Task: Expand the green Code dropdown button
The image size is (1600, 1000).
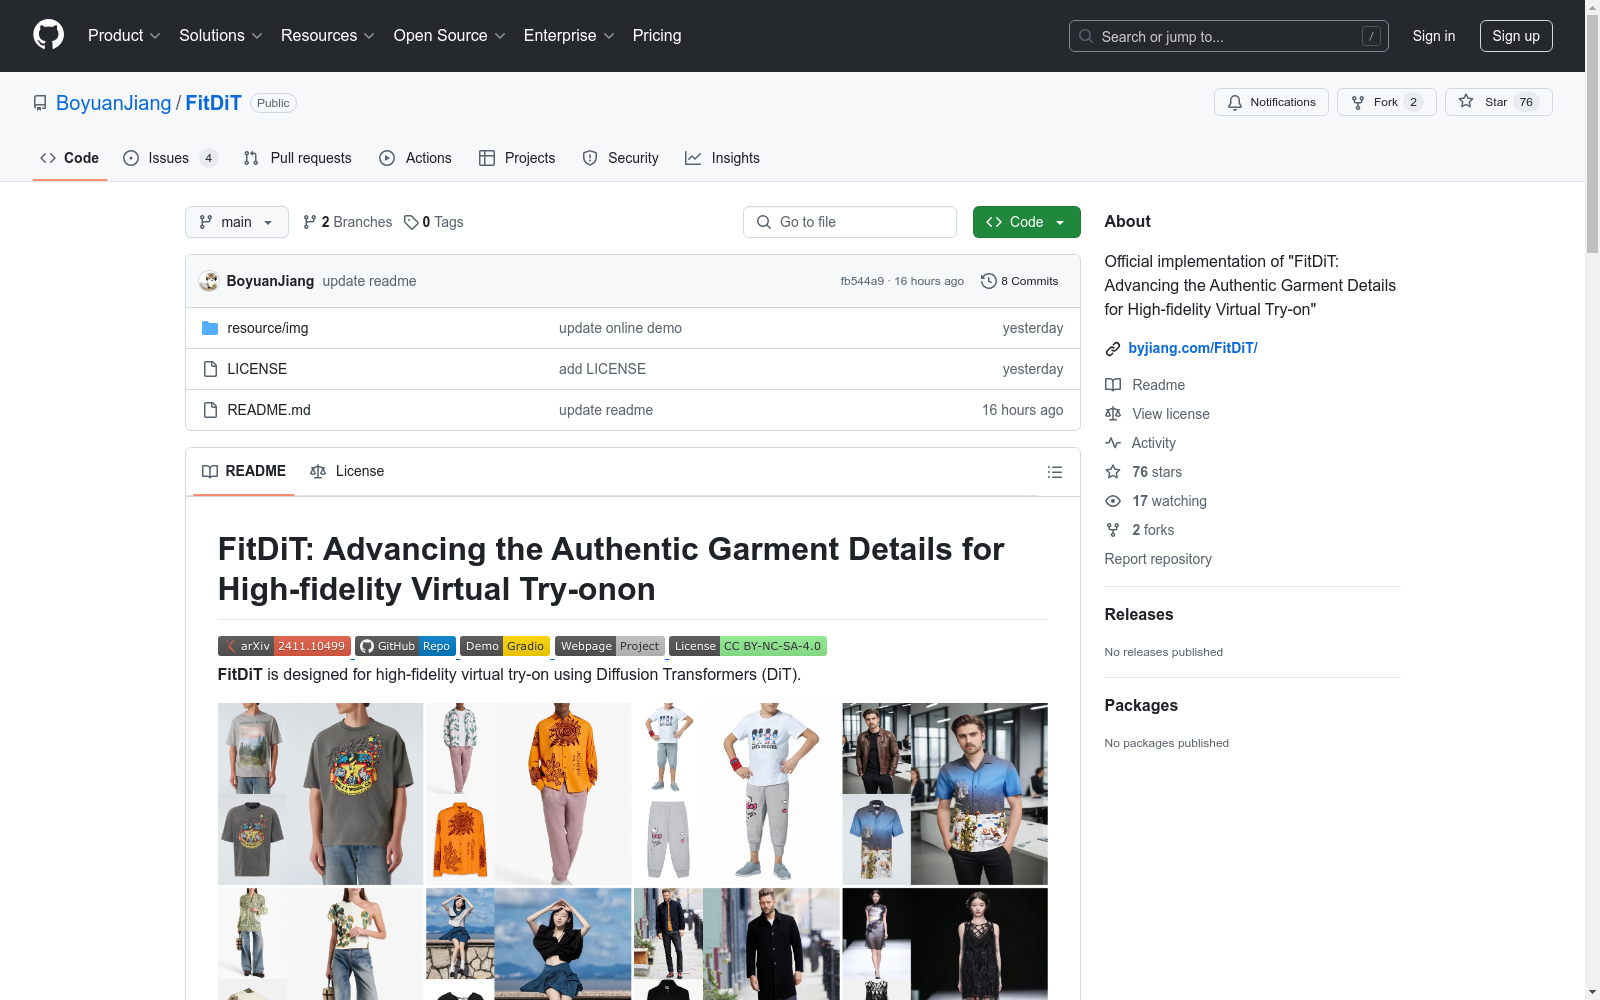Action: (1027, 222)
